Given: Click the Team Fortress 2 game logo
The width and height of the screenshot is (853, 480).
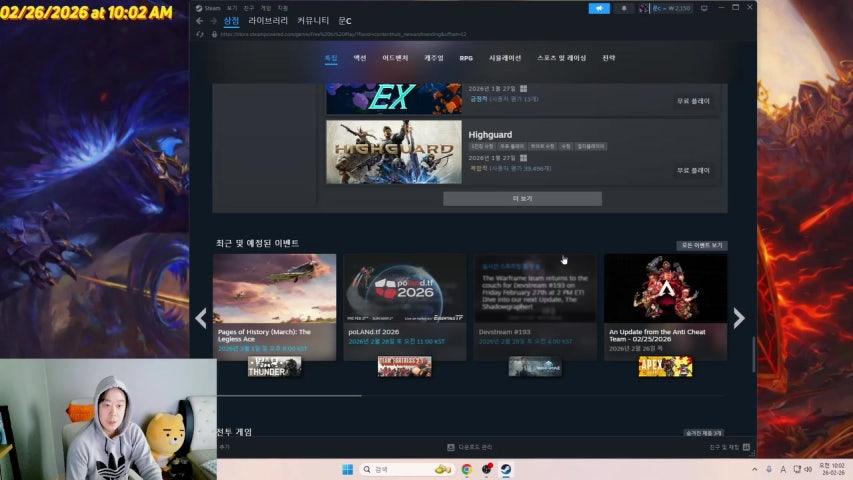Looking at the screenshot, I should click(404, 366).
